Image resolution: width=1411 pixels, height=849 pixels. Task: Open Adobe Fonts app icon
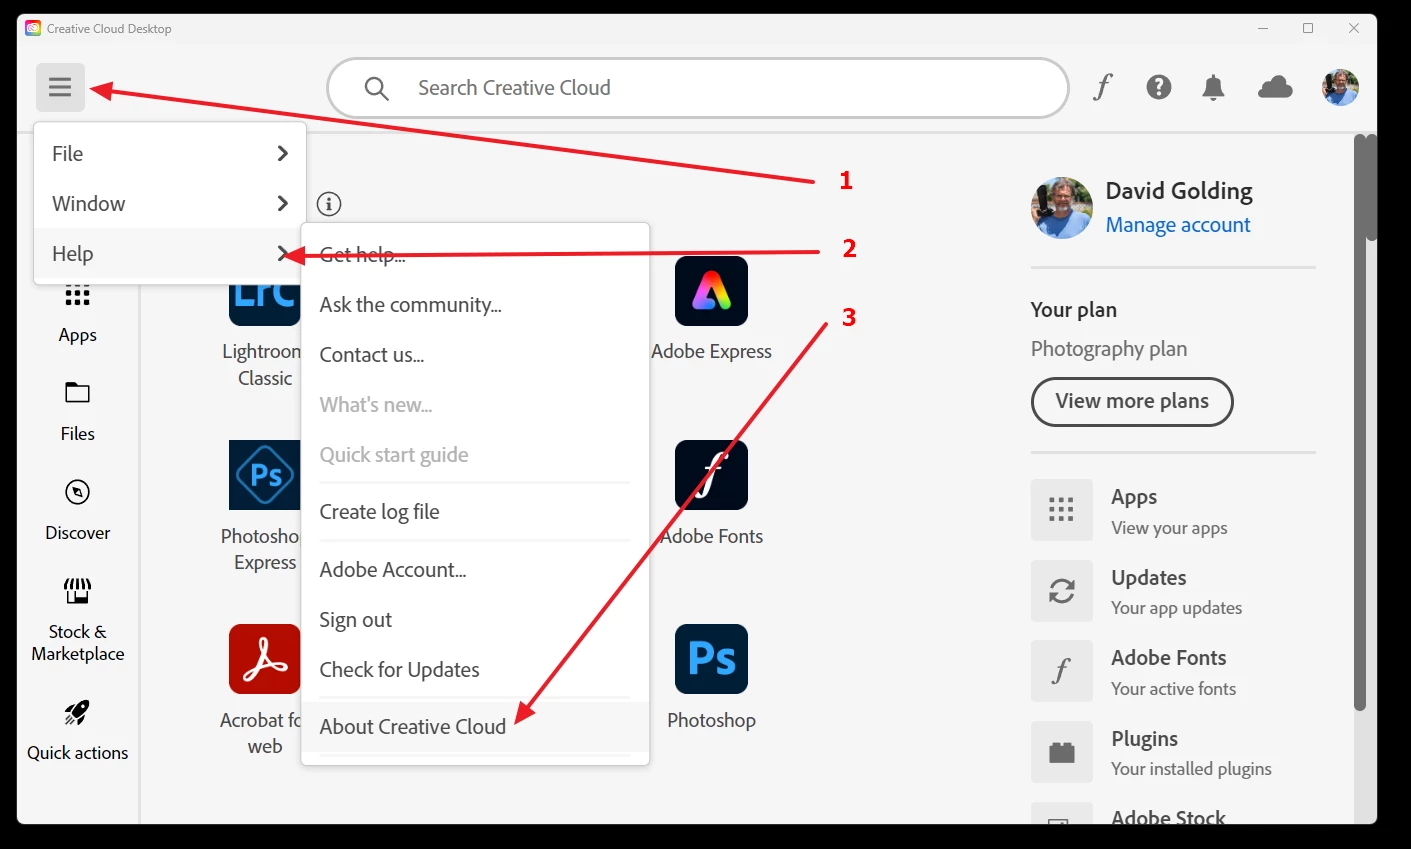pos(711,475)
